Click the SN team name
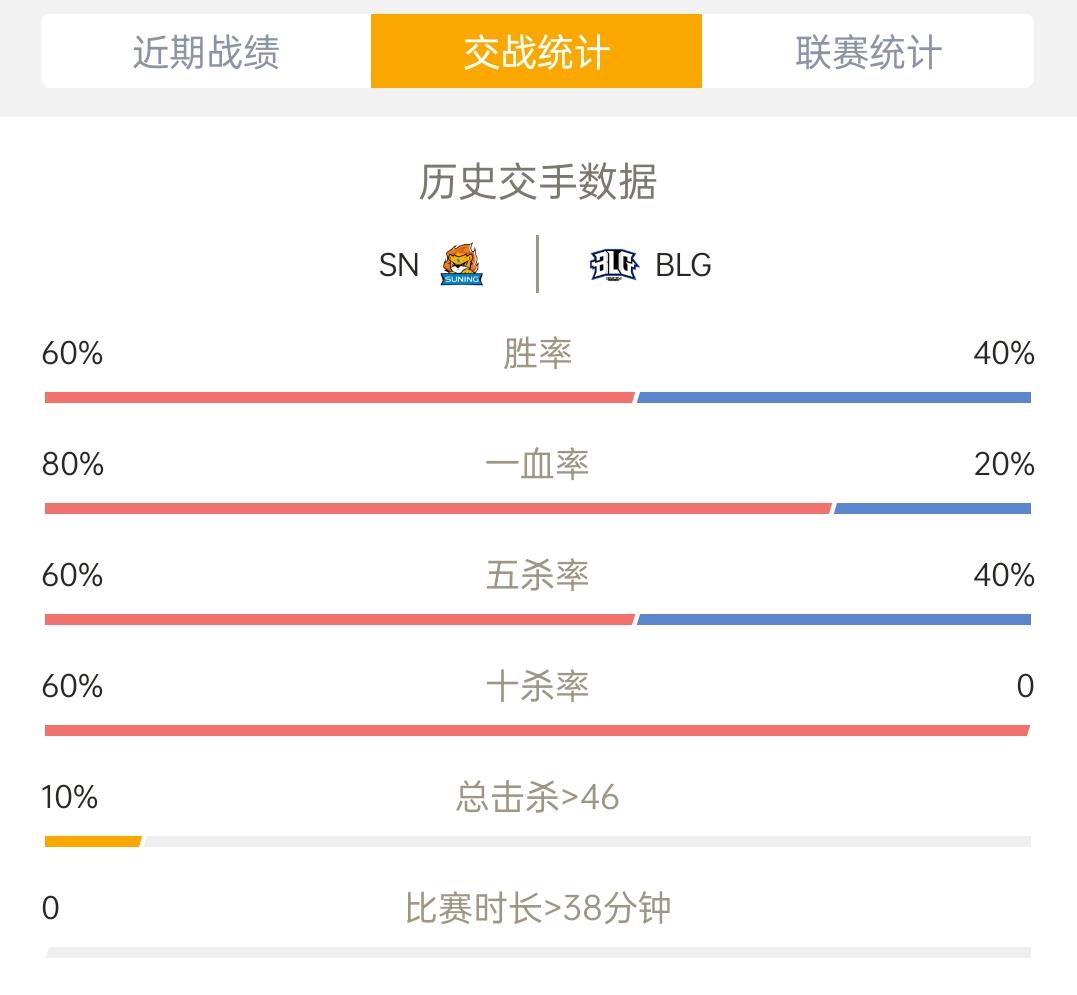 click(x=399, y=265)
